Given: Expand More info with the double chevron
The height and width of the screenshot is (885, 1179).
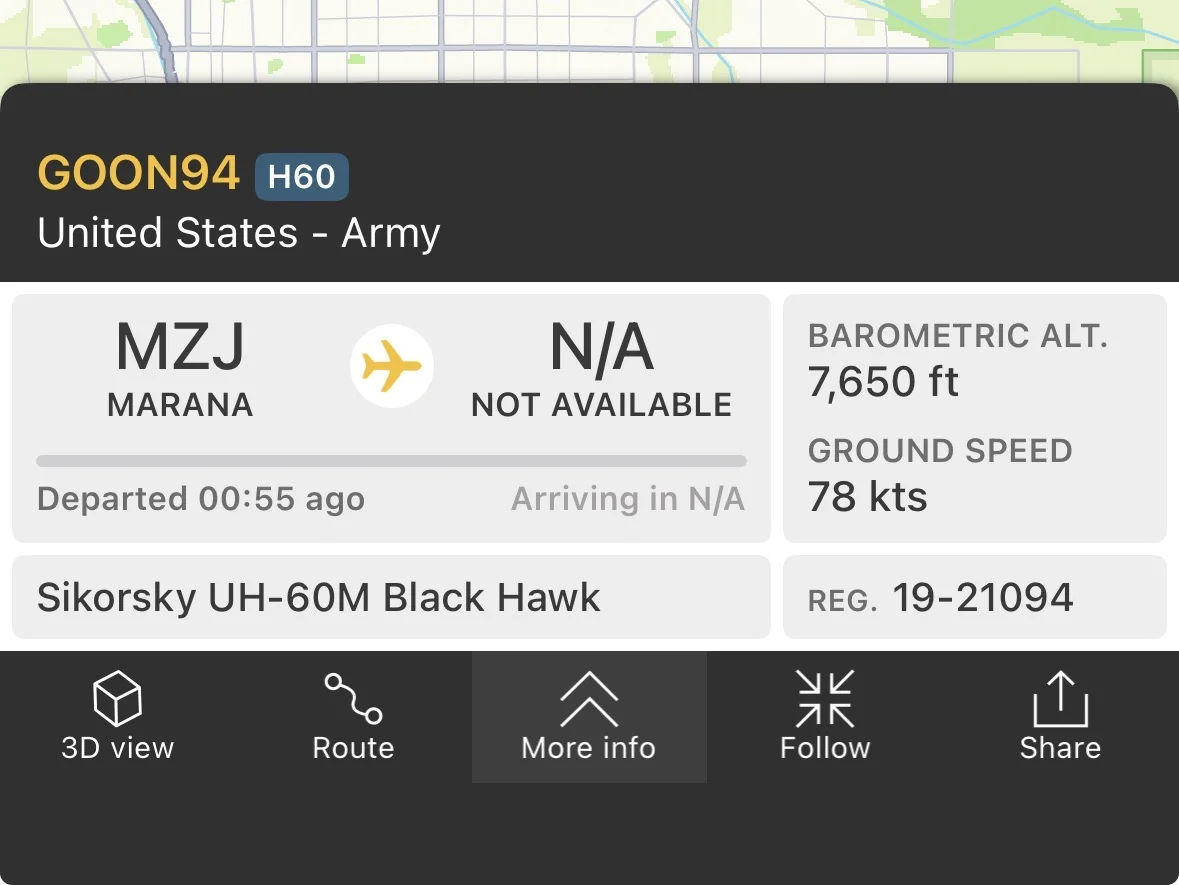Looking at the screenshot, I should 589,697.
